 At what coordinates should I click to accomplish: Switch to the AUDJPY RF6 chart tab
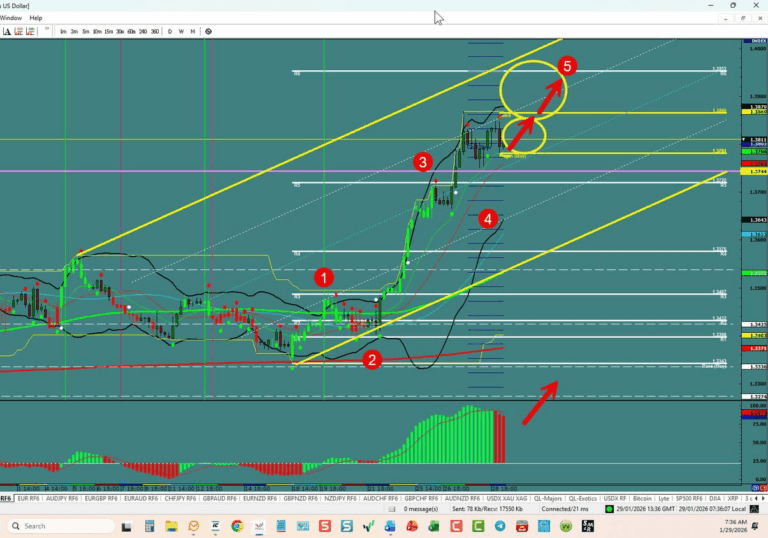click(62, 498)
